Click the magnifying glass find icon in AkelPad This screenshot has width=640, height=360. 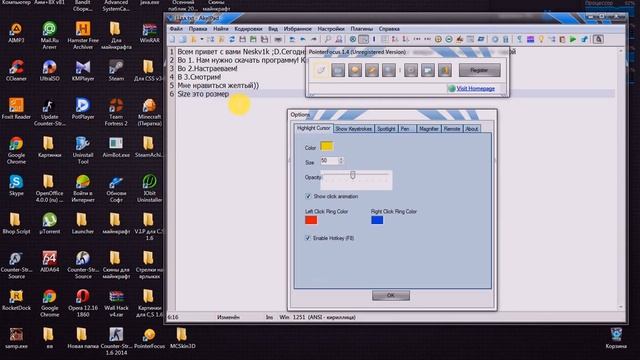328,39
